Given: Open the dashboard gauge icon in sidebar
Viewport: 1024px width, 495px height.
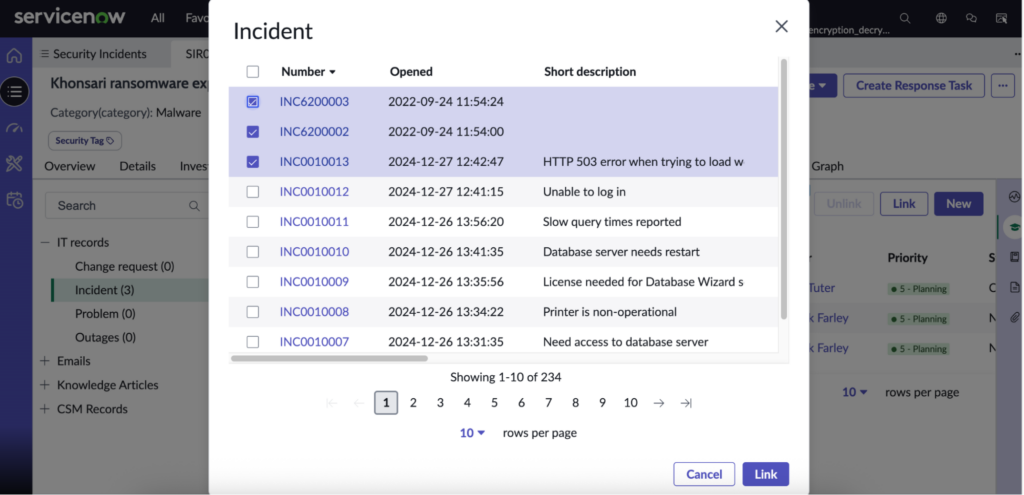Looking at the screenshot, I should (x=14, y=129).
